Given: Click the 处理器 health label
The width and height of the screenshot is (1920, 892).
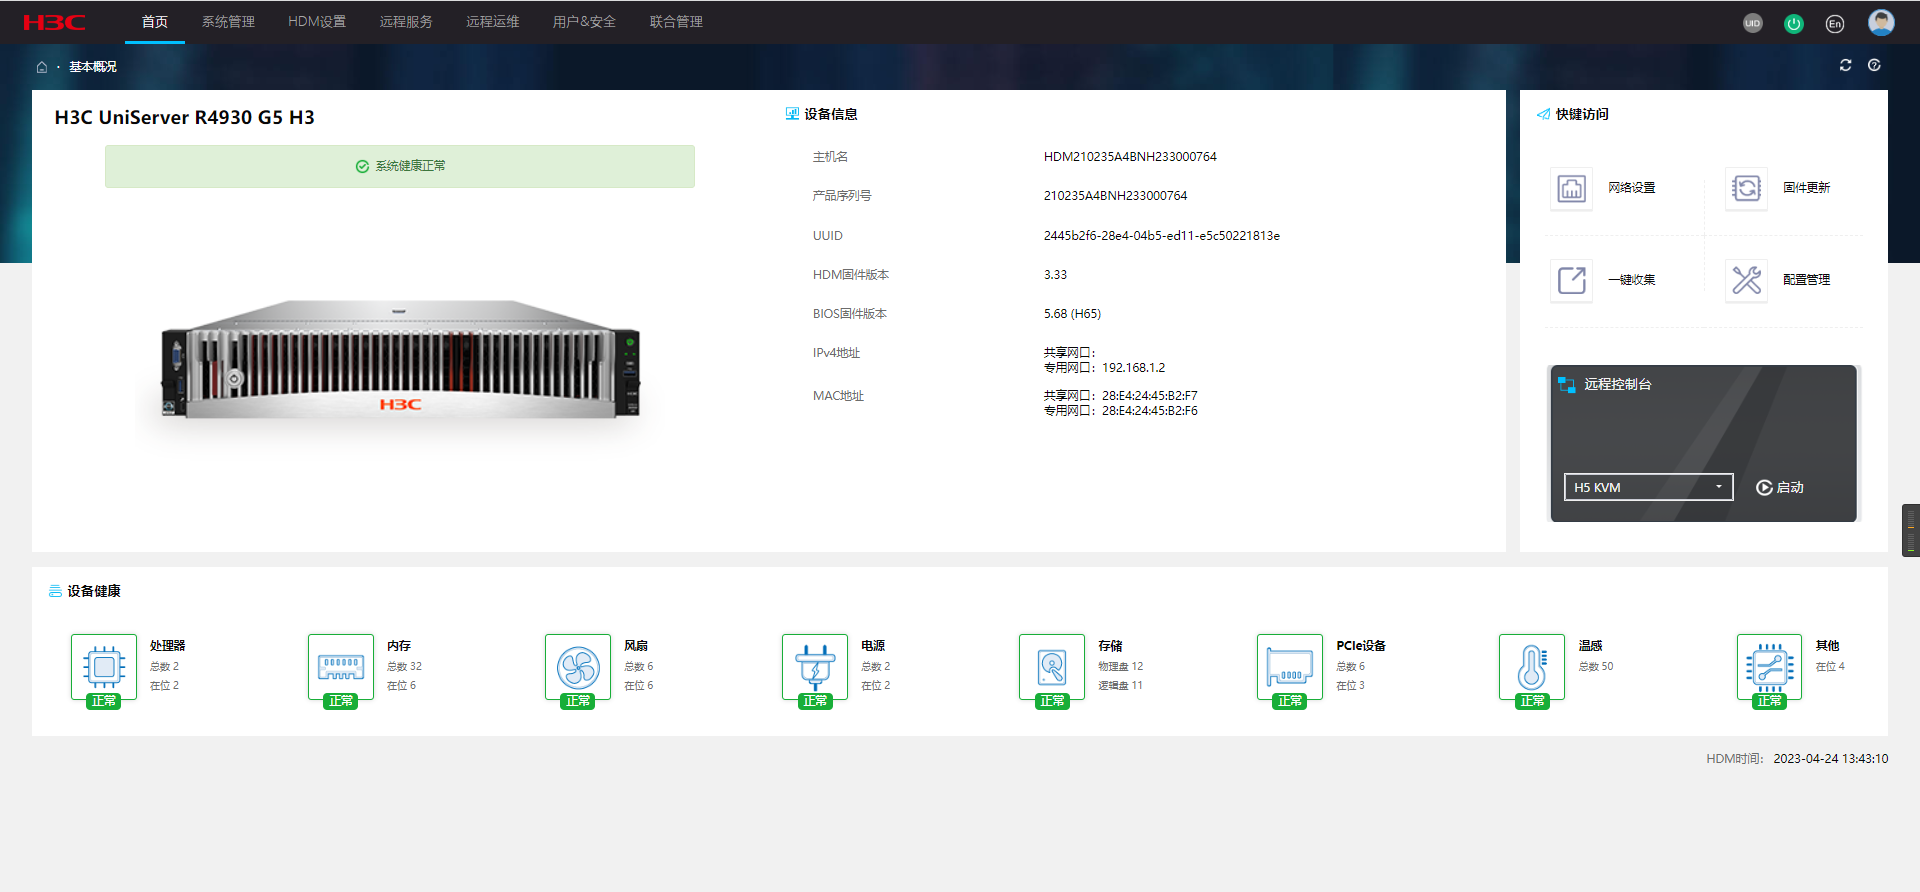Looking at the screenshot, I should pos(168,646).
